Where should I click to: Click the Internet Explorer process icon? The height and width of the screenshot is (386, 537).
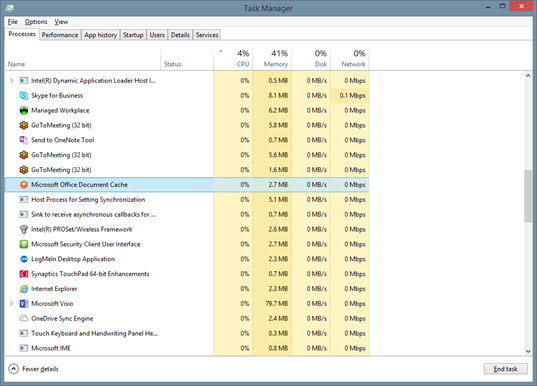[24, 289]
